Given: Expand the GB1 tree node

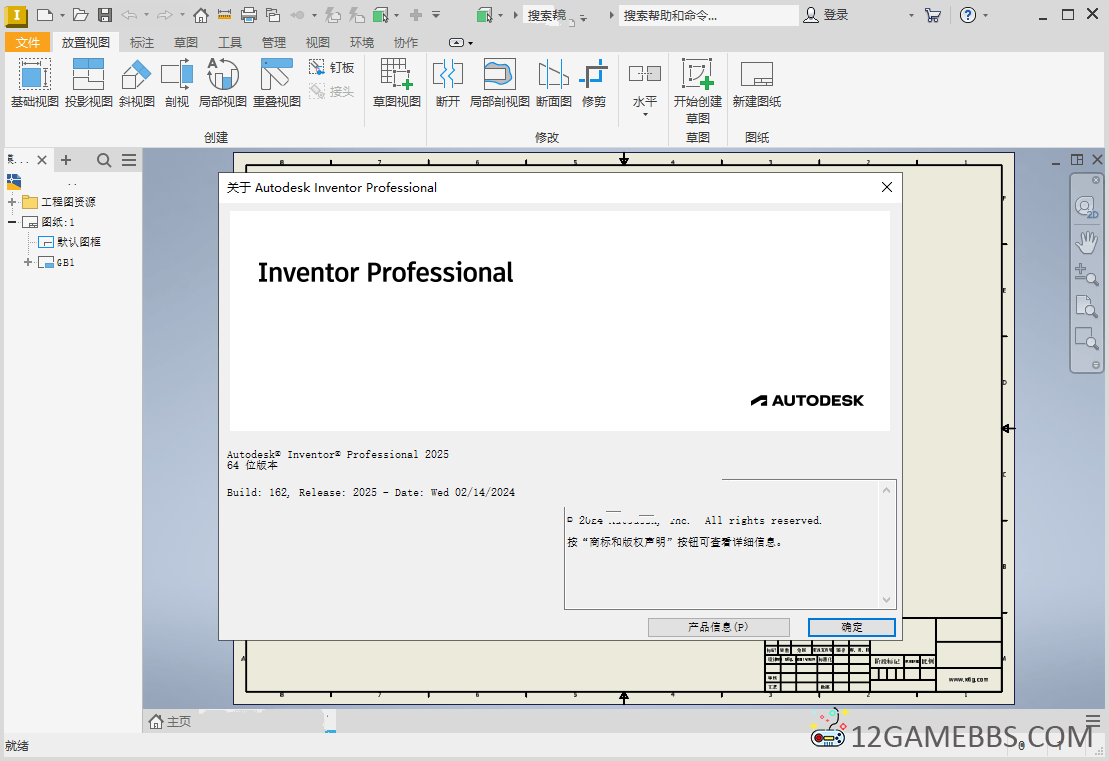Looking at the screenshot, I should tap(28, 262).
